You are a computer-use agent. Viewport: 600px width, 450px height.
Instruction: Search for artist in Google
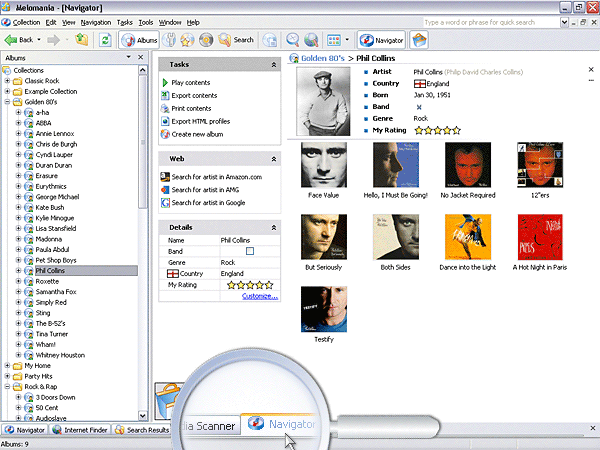(x=207, y=203)
